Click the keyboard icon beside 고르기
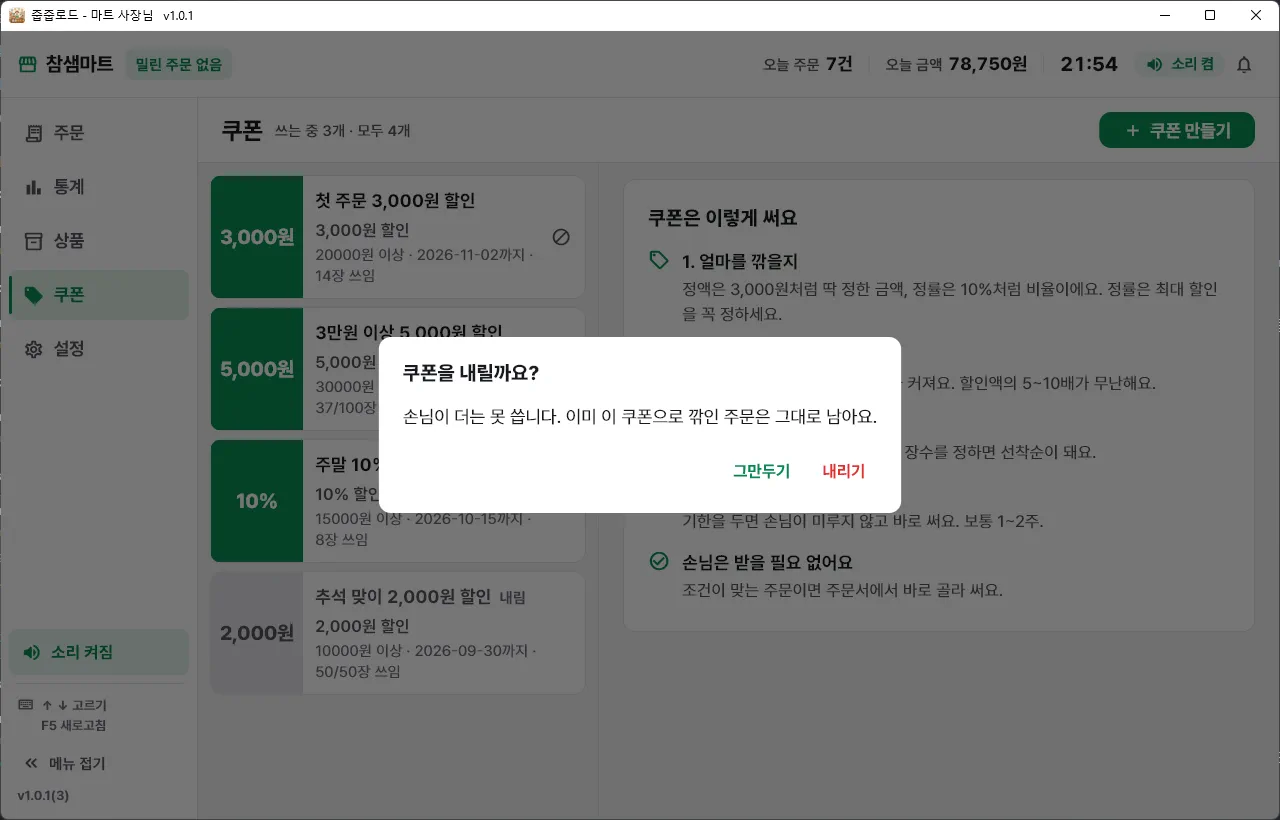Image resolution: width=1280 pixels, height=820 pixels. pyautogui.click(x=26, y=705)
